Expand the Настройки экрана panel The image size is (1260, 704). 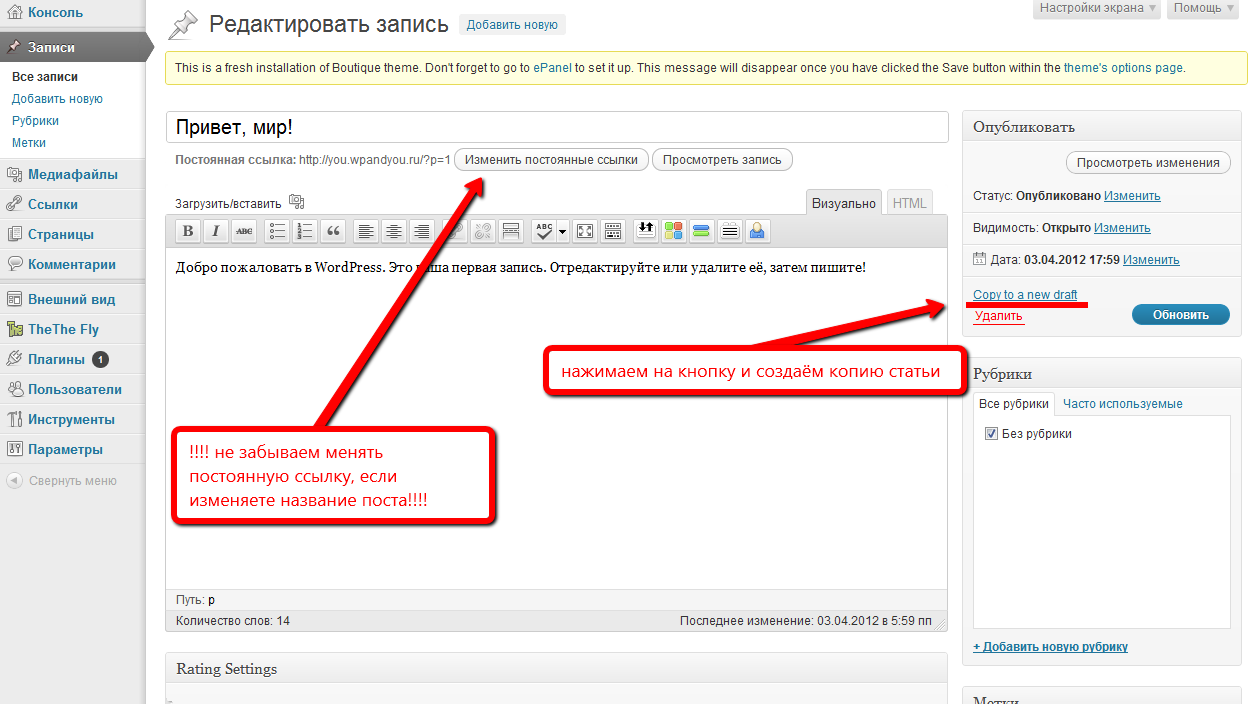click(x=1095, y=8)
